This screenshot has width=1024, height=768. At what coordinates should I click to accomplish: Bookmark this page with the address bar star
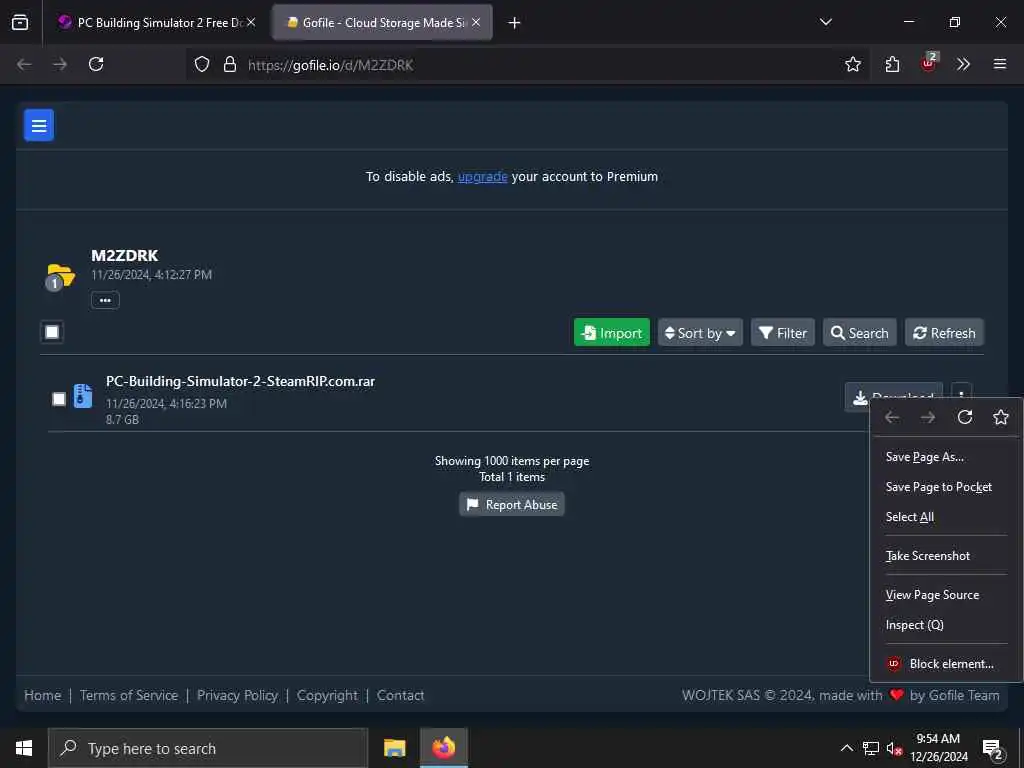coord(852,64)
